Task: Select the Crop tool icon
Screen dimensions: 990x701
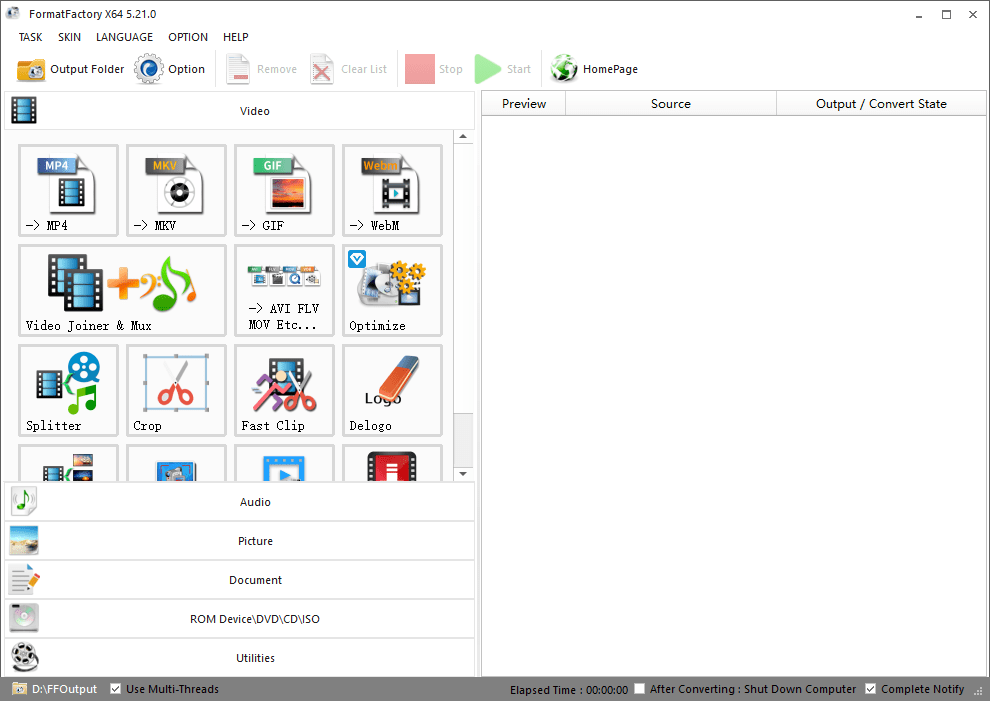Action: [176, 390]
